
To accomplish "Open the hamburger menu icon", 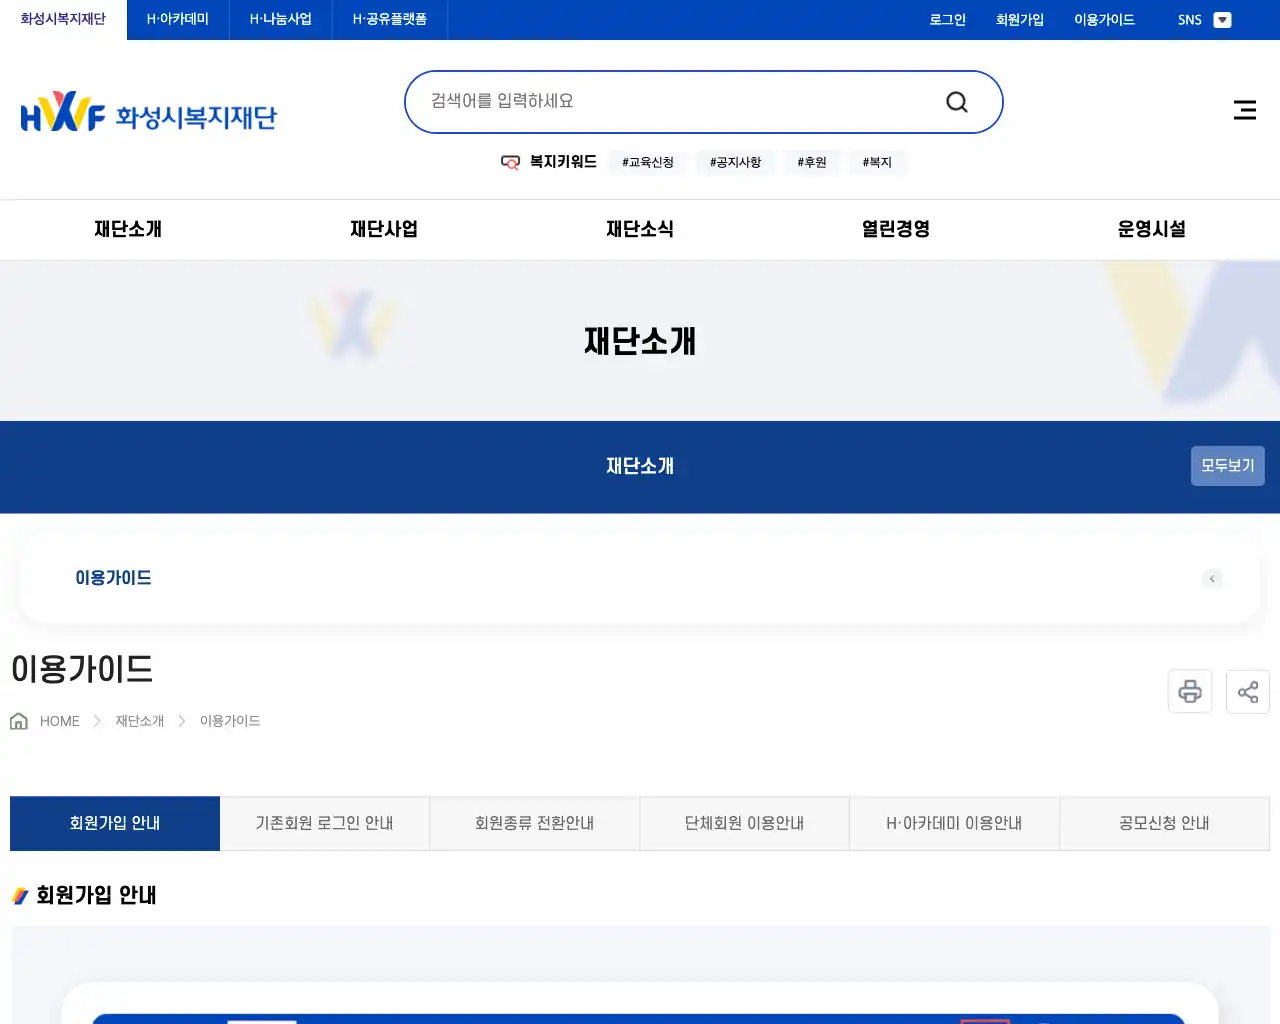I will [1244, 110].
